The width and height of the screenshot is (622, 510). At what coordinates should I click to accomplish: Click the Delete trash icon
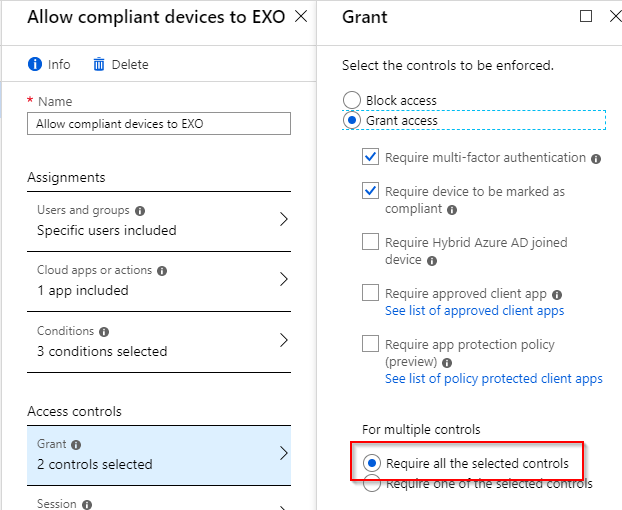(x=99, y=64)
